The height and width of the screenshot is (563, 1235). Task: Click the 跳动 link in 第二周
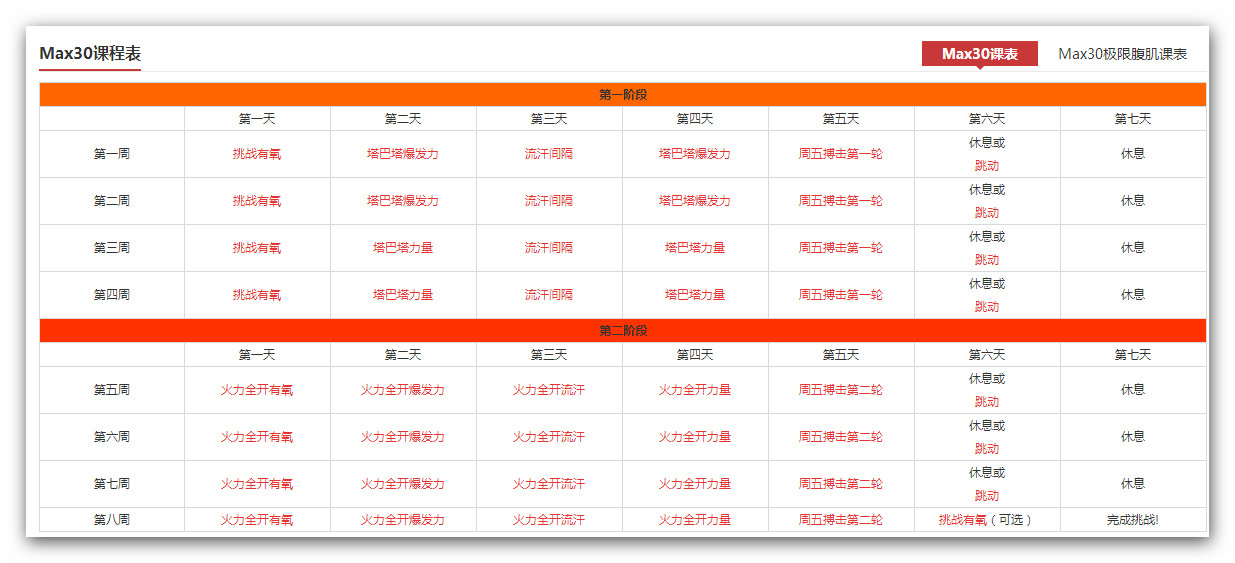pos(987,213)
